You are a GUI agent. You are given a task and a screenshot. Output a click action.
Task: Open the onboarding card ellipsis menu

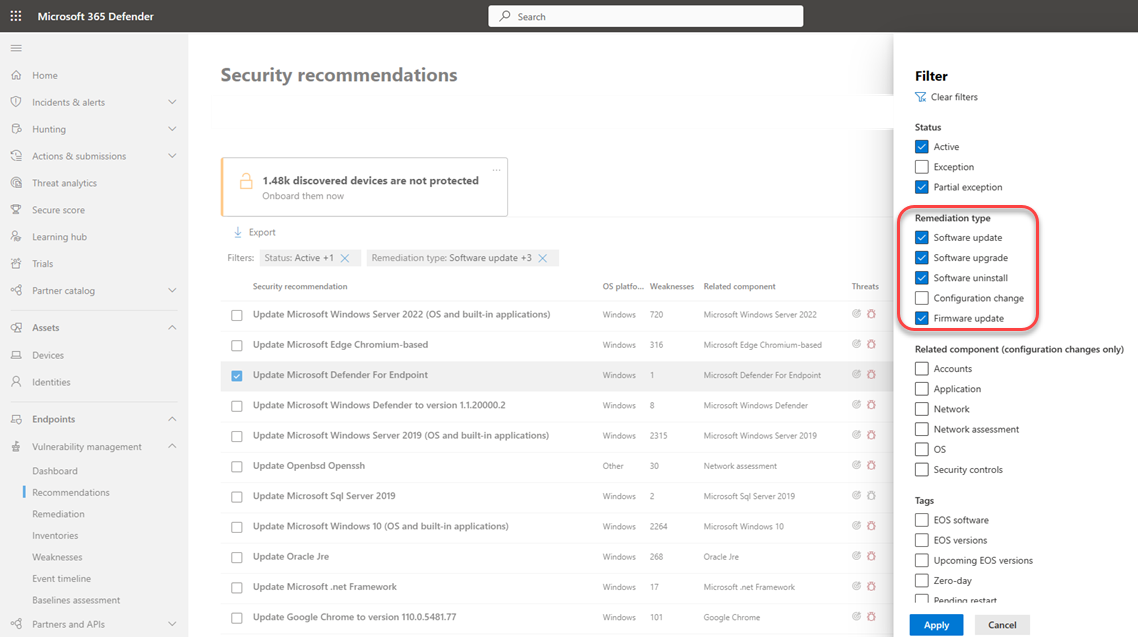click(x=497, y=169)
